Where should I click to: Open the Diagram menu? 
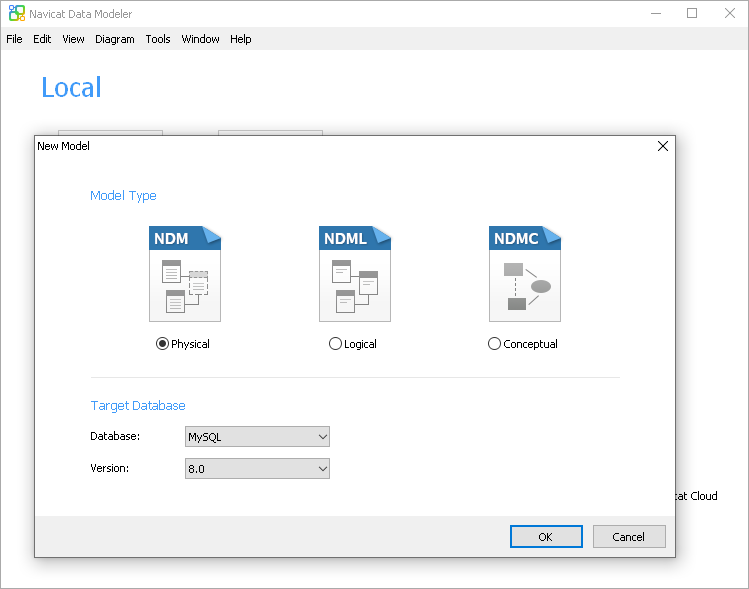(x=115, y=39)
